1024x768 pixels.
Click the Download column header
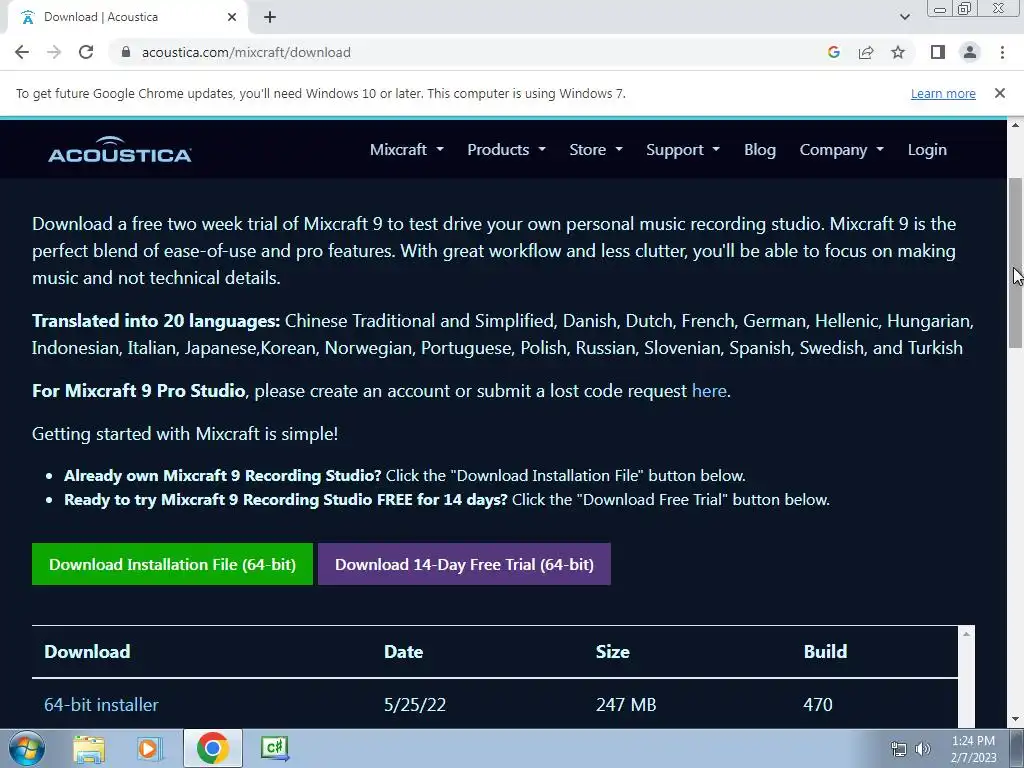(x=87, y=652)
